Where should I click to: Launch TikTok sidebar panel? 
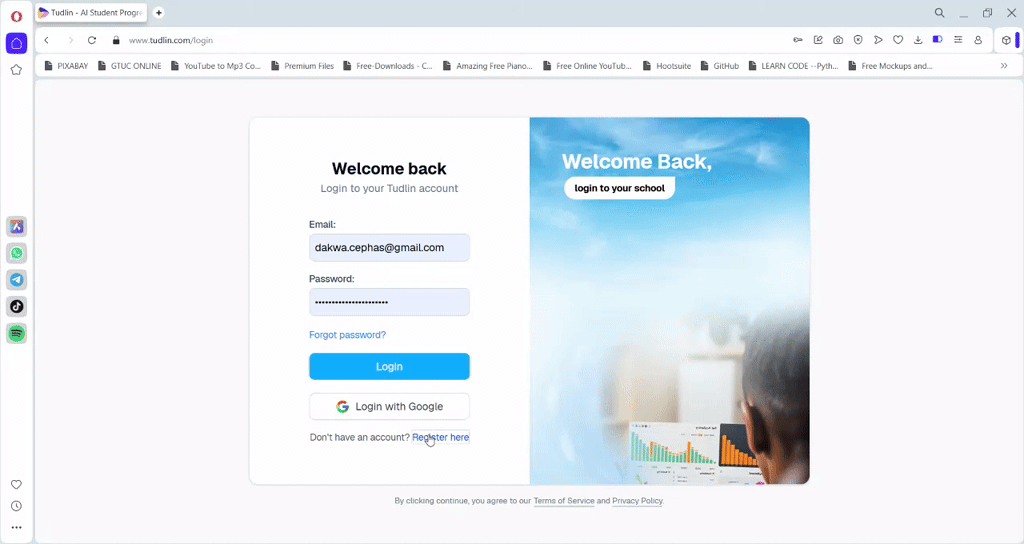(x=16, y=307)
